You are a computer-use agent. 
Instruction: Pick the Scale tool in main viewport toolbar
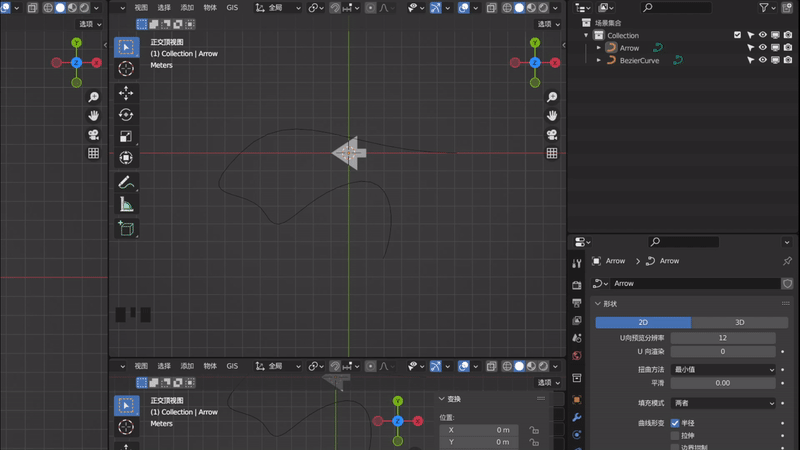coord(126,136)
